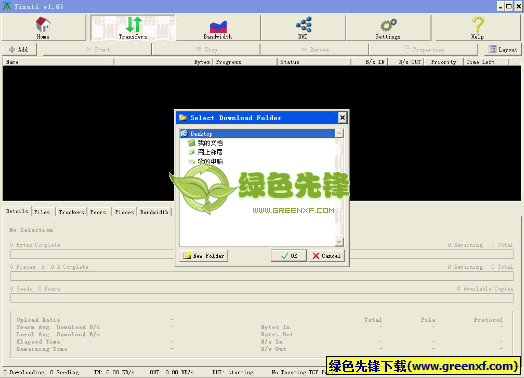Viewport: 524px width, 378px height.
Task: Select the third folder under Desktop
Action: pyautogui.click(x=206, y=161)
